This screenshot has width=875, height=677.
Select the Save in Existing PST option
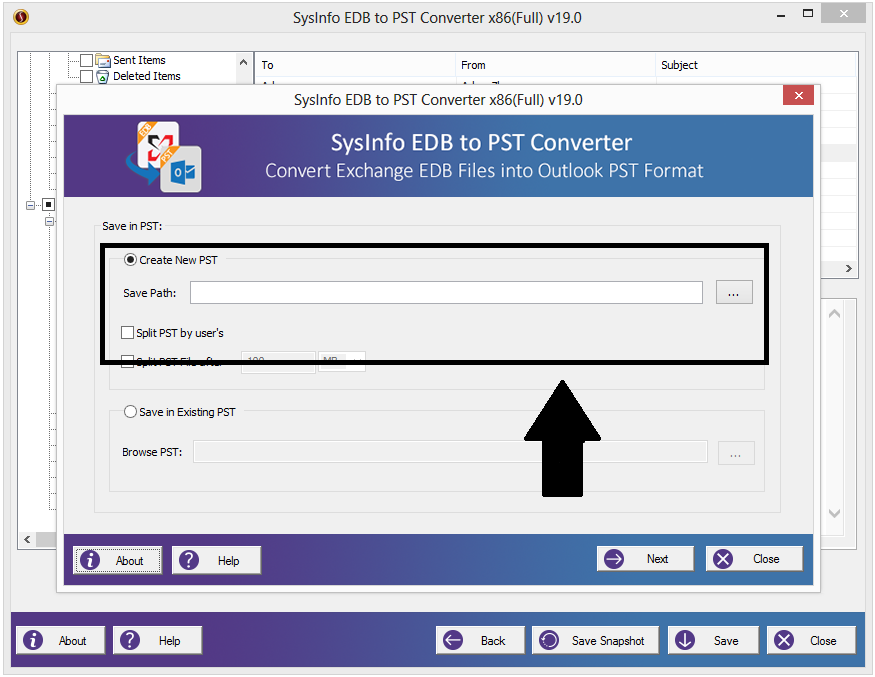130,412
